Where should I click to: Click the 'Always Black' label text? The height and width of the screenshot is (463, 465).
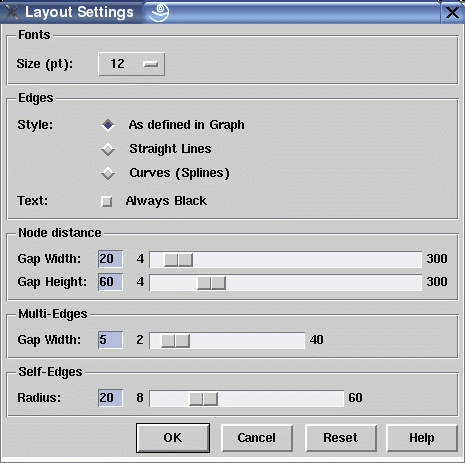point(166,201)
